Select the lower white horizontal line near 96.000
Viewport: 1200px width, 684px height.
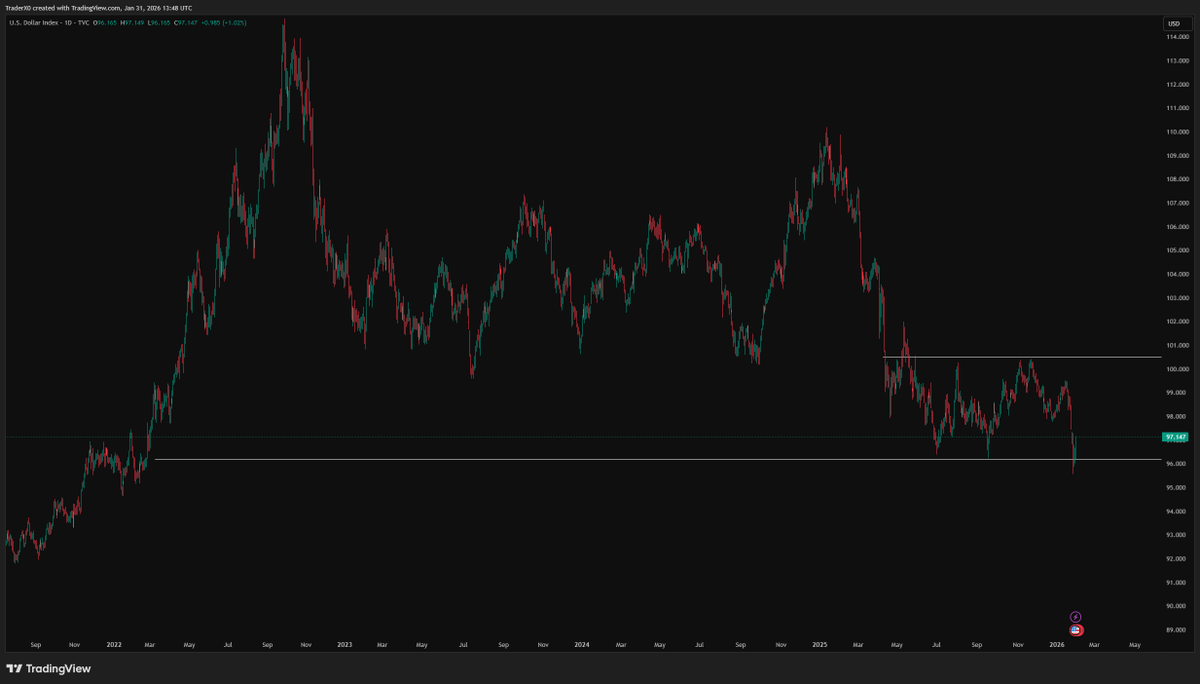pos(658,460)
